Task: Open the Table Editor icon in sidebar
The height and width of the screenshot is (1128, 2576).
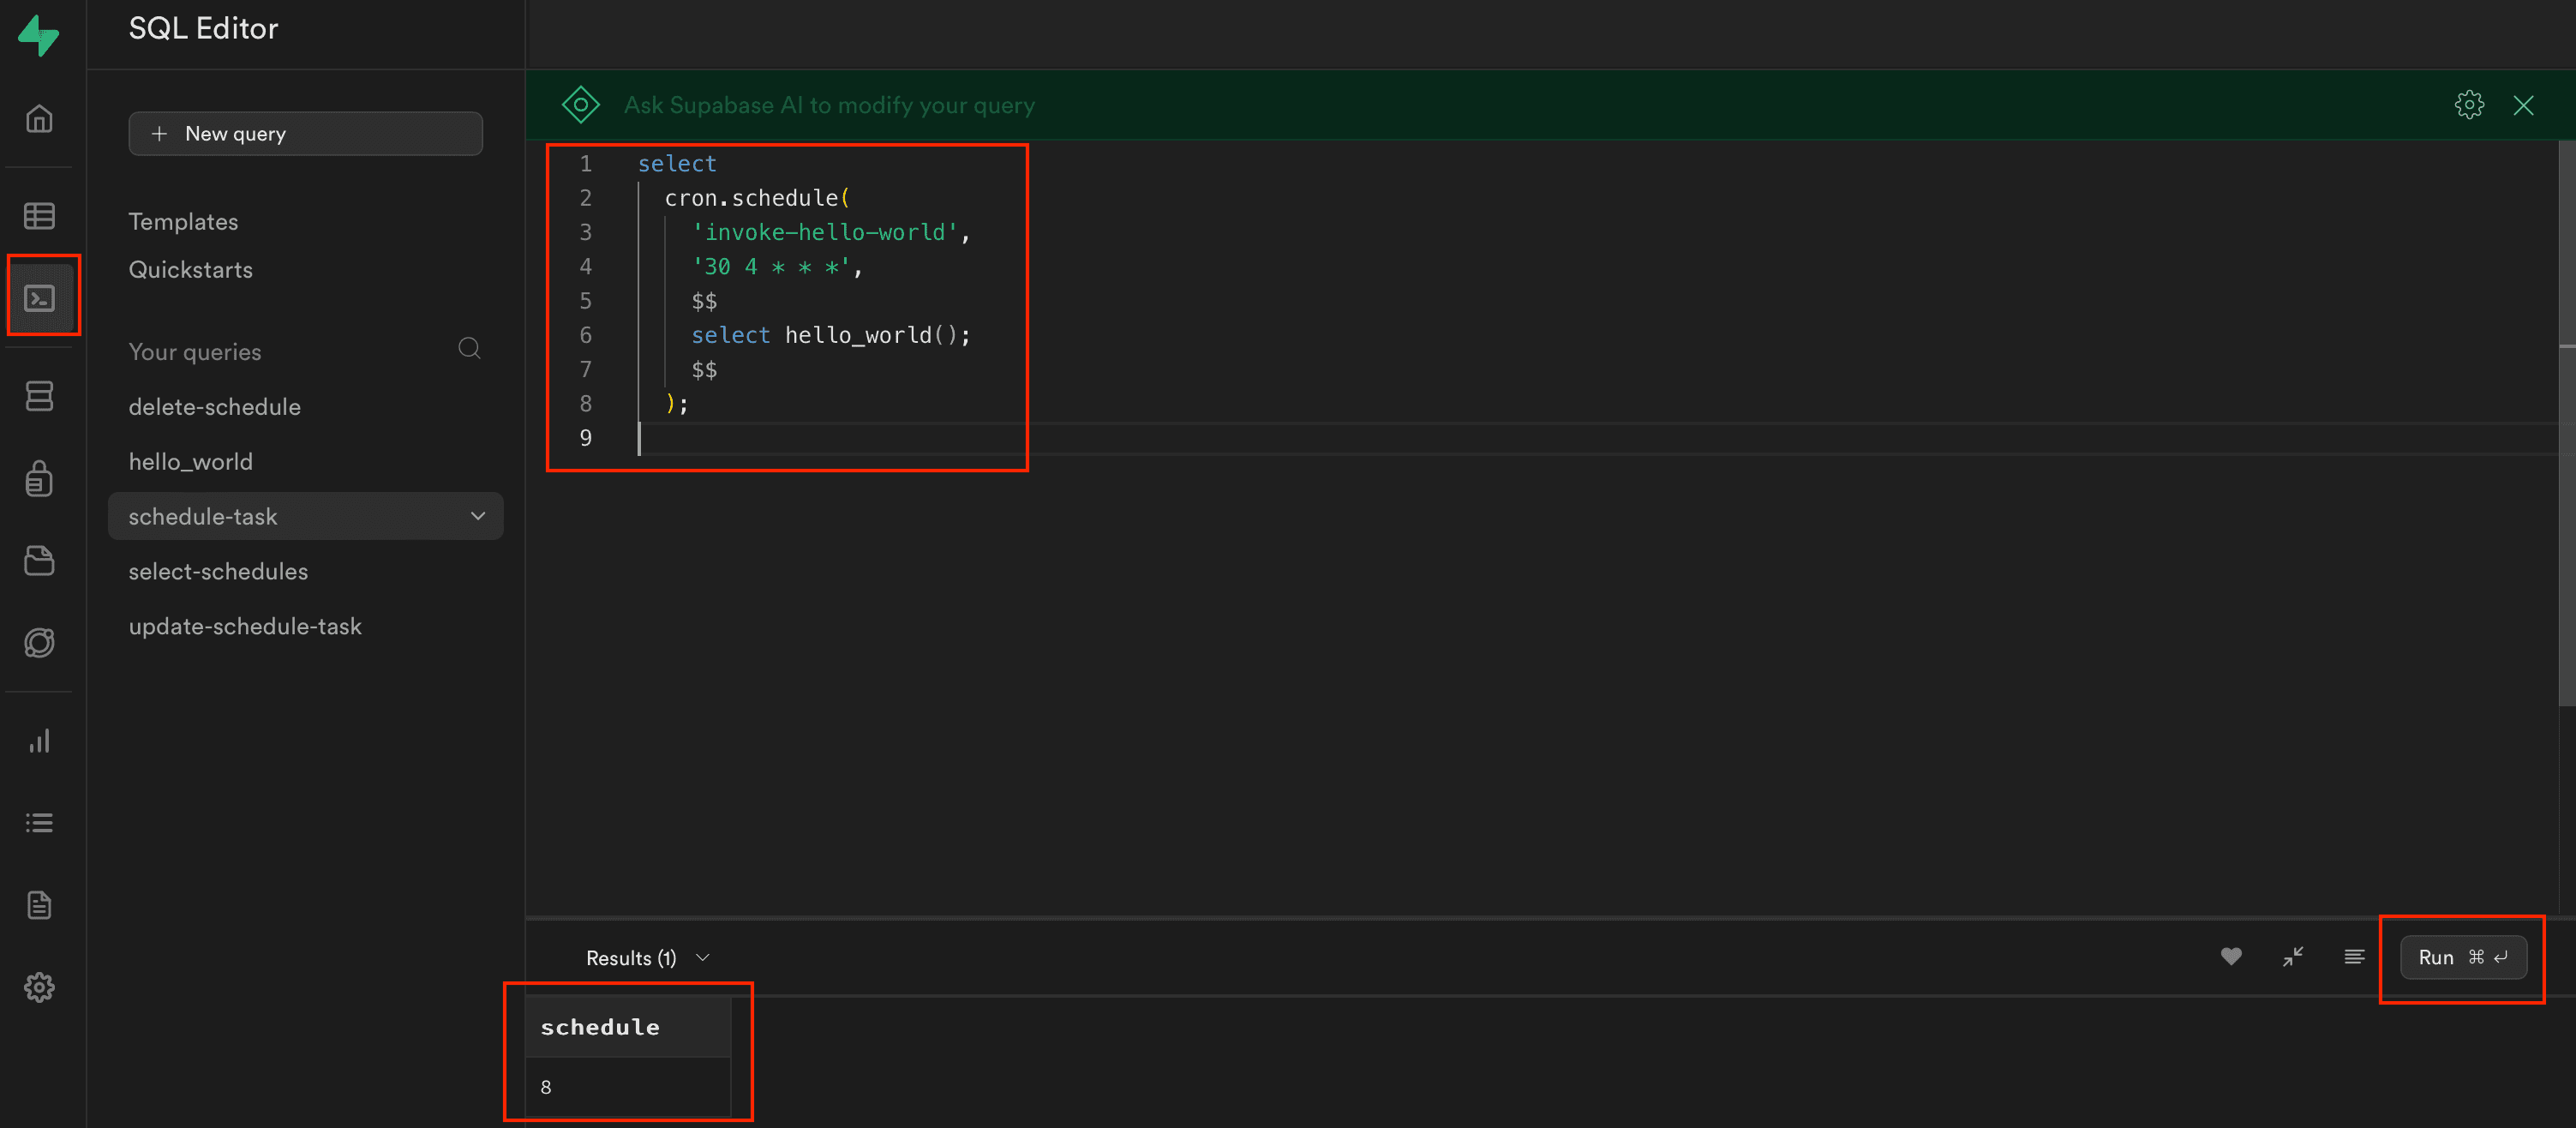Action: [39, 216]
